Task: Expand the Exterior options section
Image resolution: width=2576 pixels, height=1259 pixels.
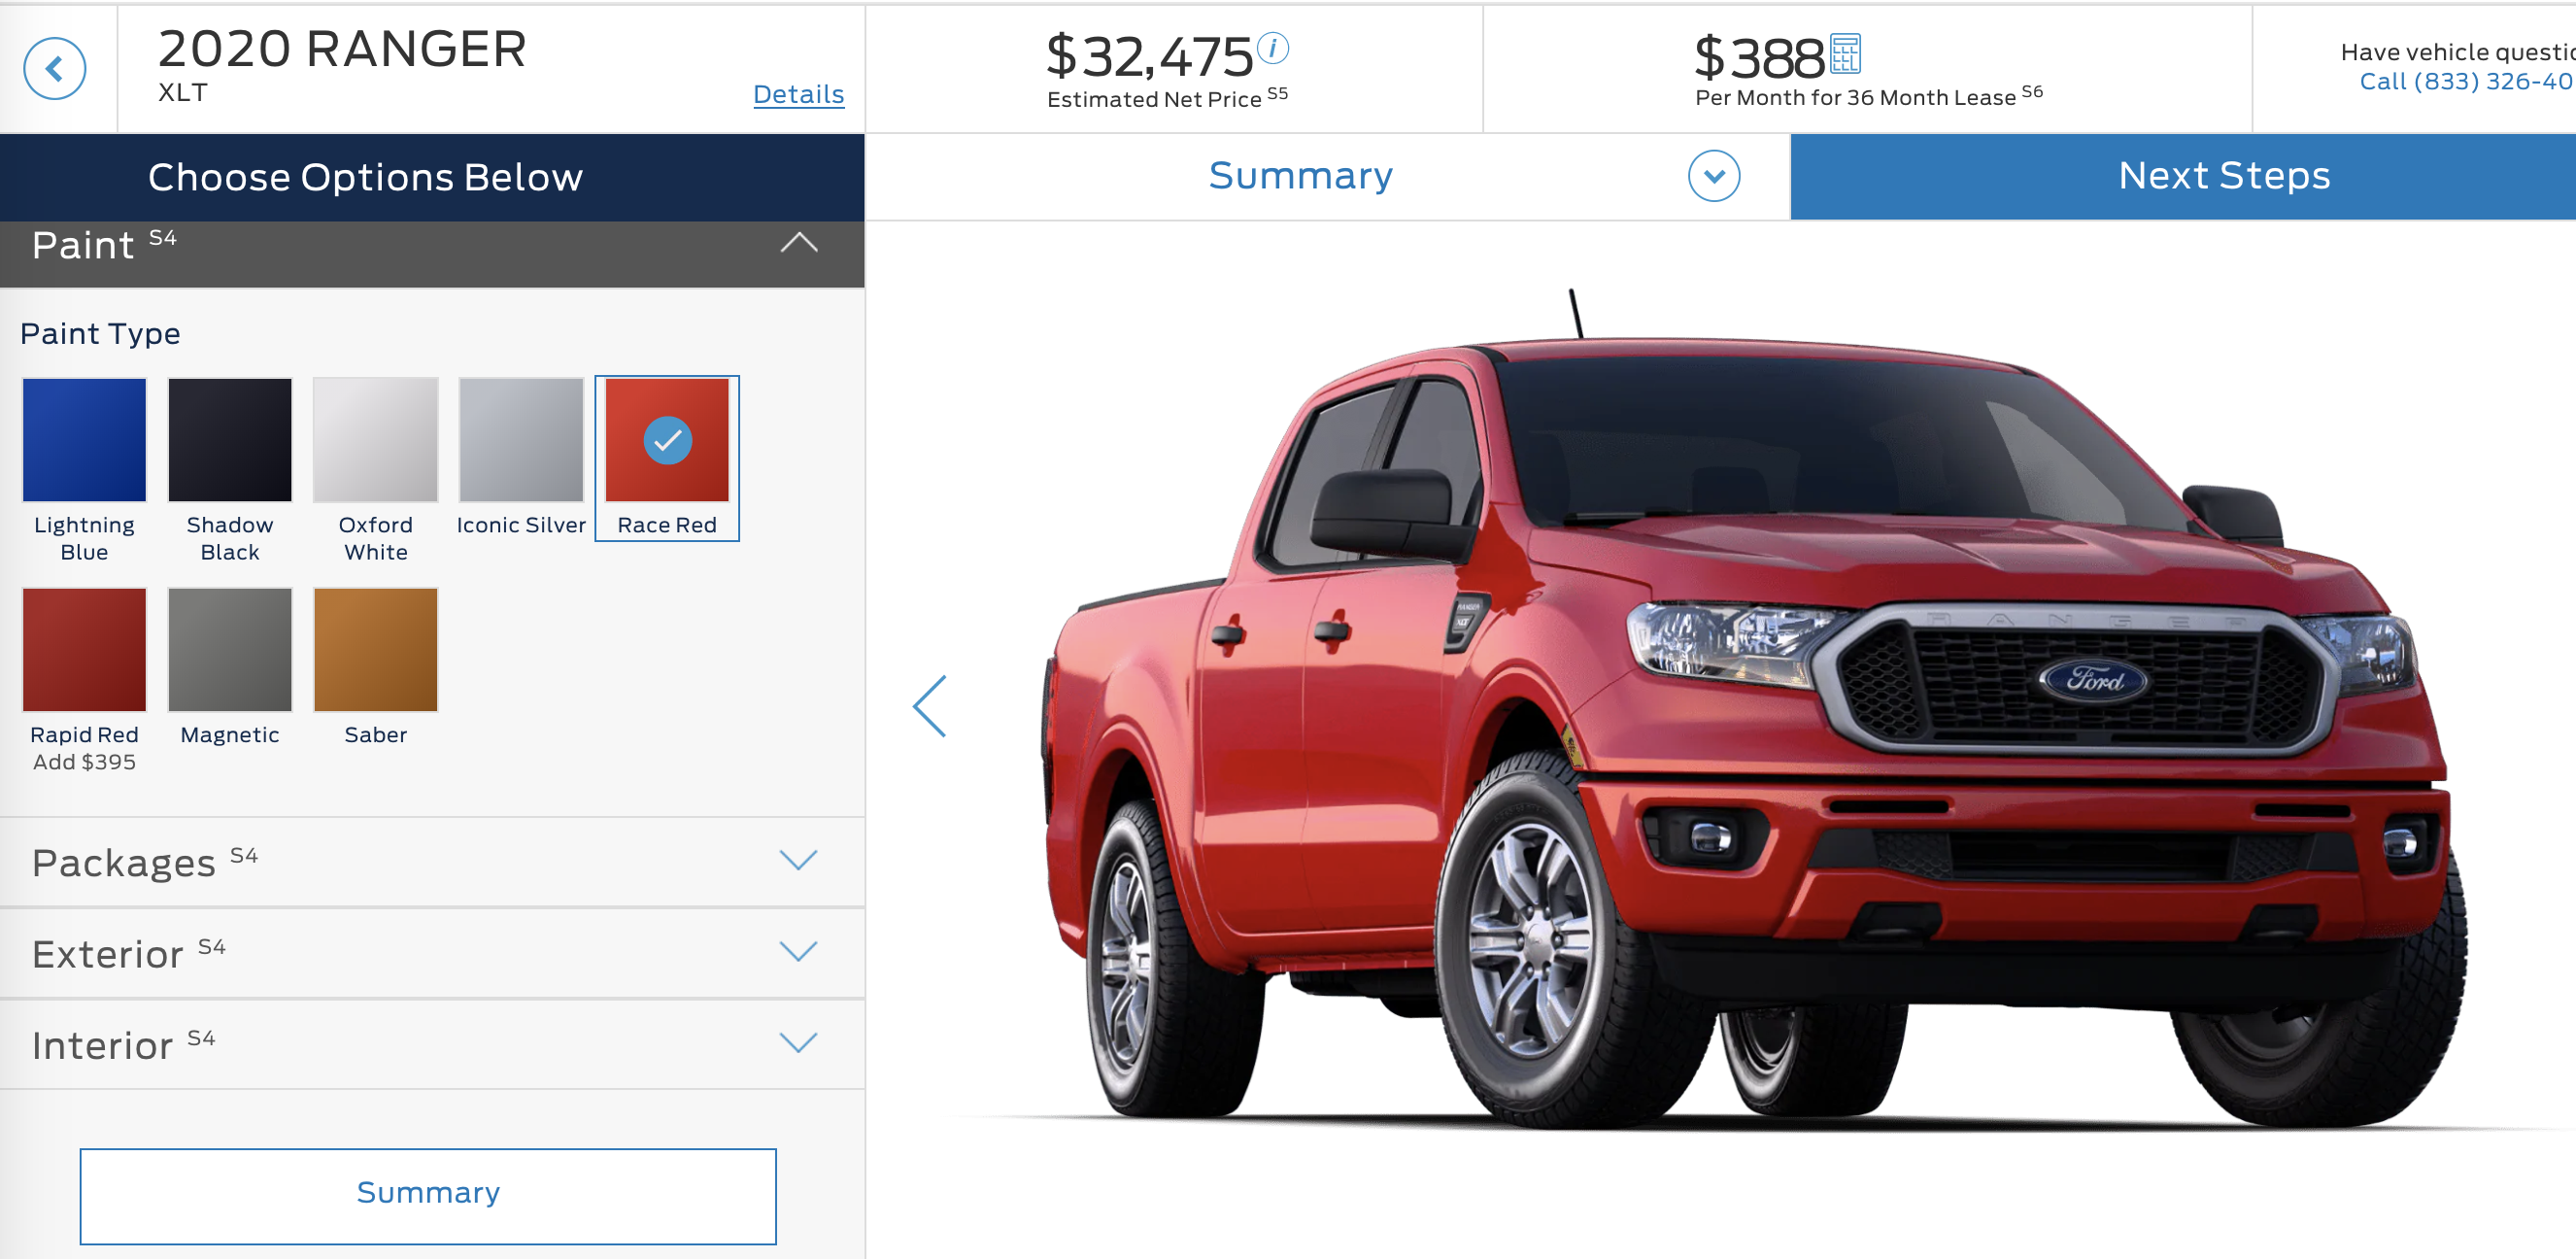Action: [x=432, y=952]
